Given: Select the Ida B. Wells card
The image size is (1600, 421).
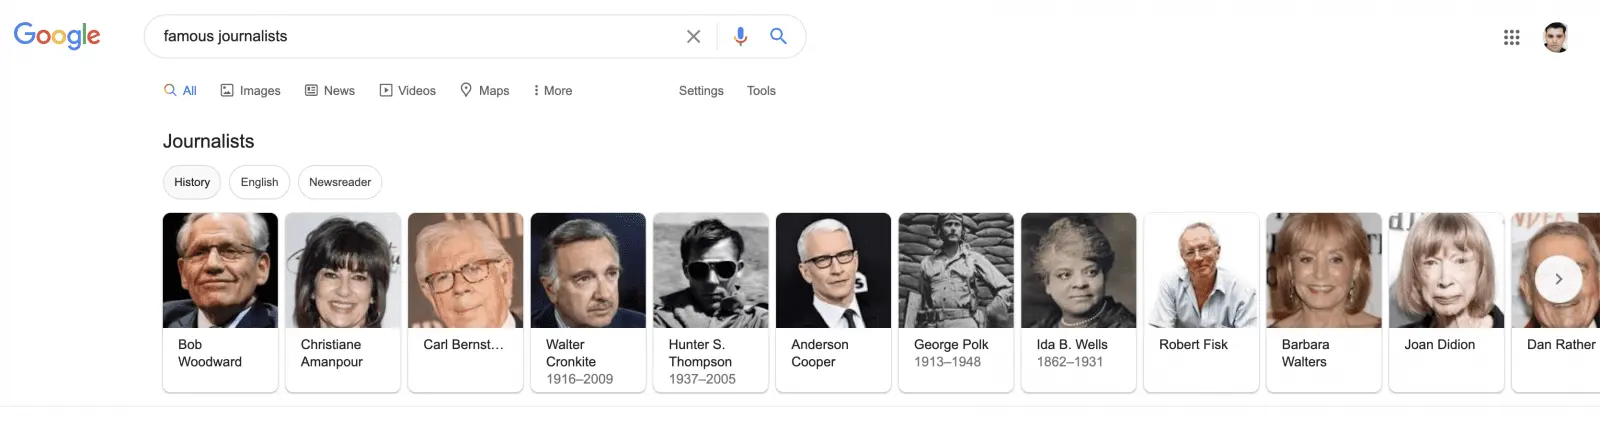Looking at the screenshot, I should pos(1078,300).
